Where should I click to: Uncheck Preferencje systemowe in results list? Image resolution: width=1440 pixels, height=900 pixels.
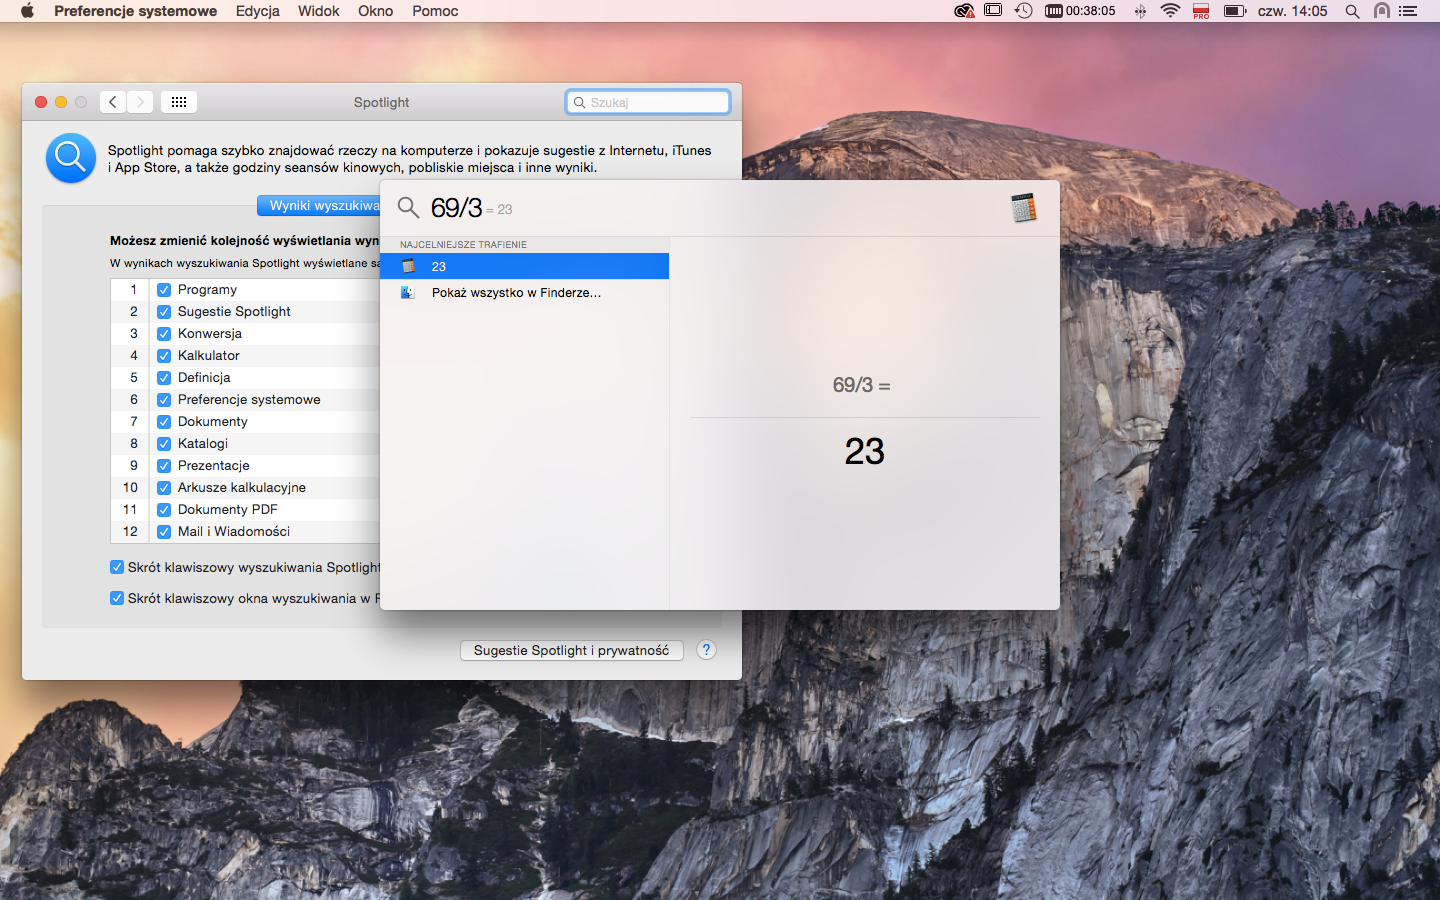[164, 400]
